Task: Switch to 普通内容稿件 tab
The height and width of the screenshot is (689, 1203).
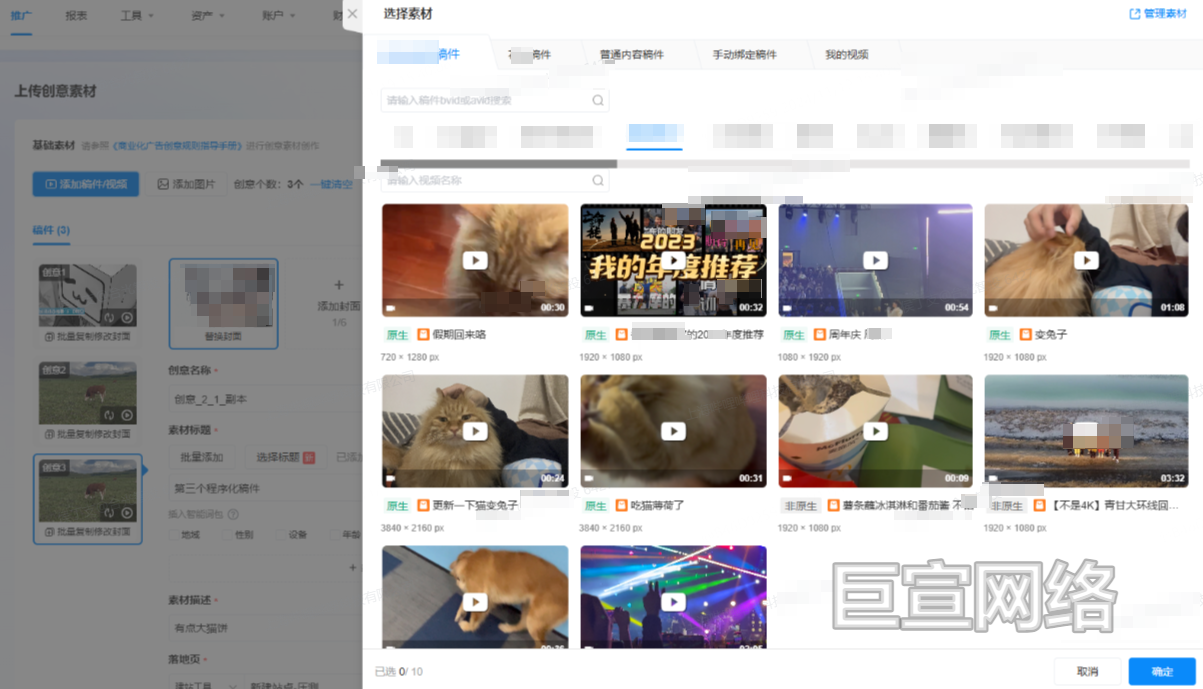Action: [x=632, y=55]
